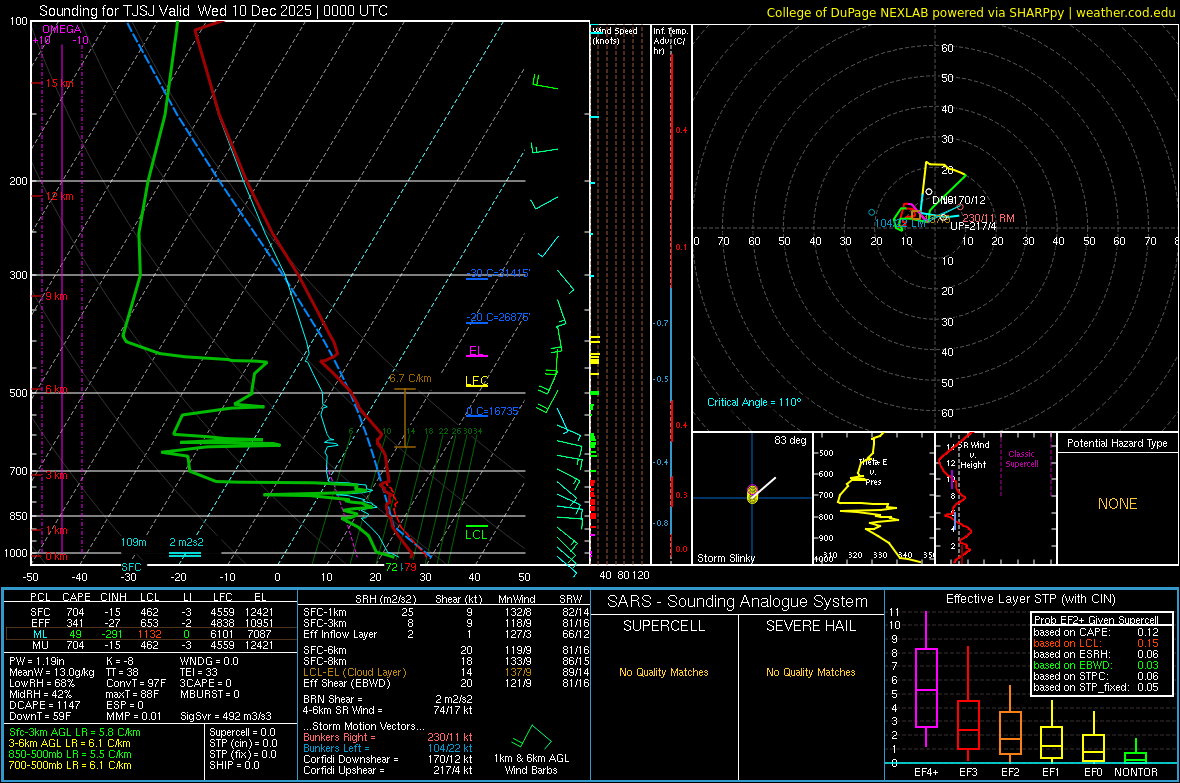This screenshot has height=783, width=1180.
Task: Select the SigSvr = 492 m3/s3 value
Action: point(226,716)
